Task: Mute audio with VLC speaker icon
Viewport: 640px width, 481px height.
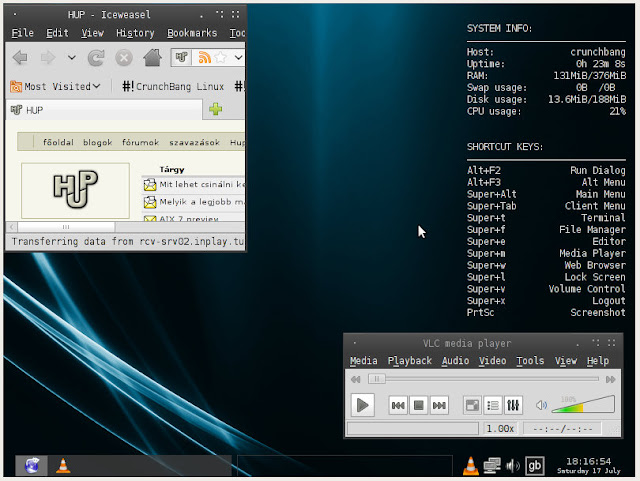Action: click(x=541, y=405)
